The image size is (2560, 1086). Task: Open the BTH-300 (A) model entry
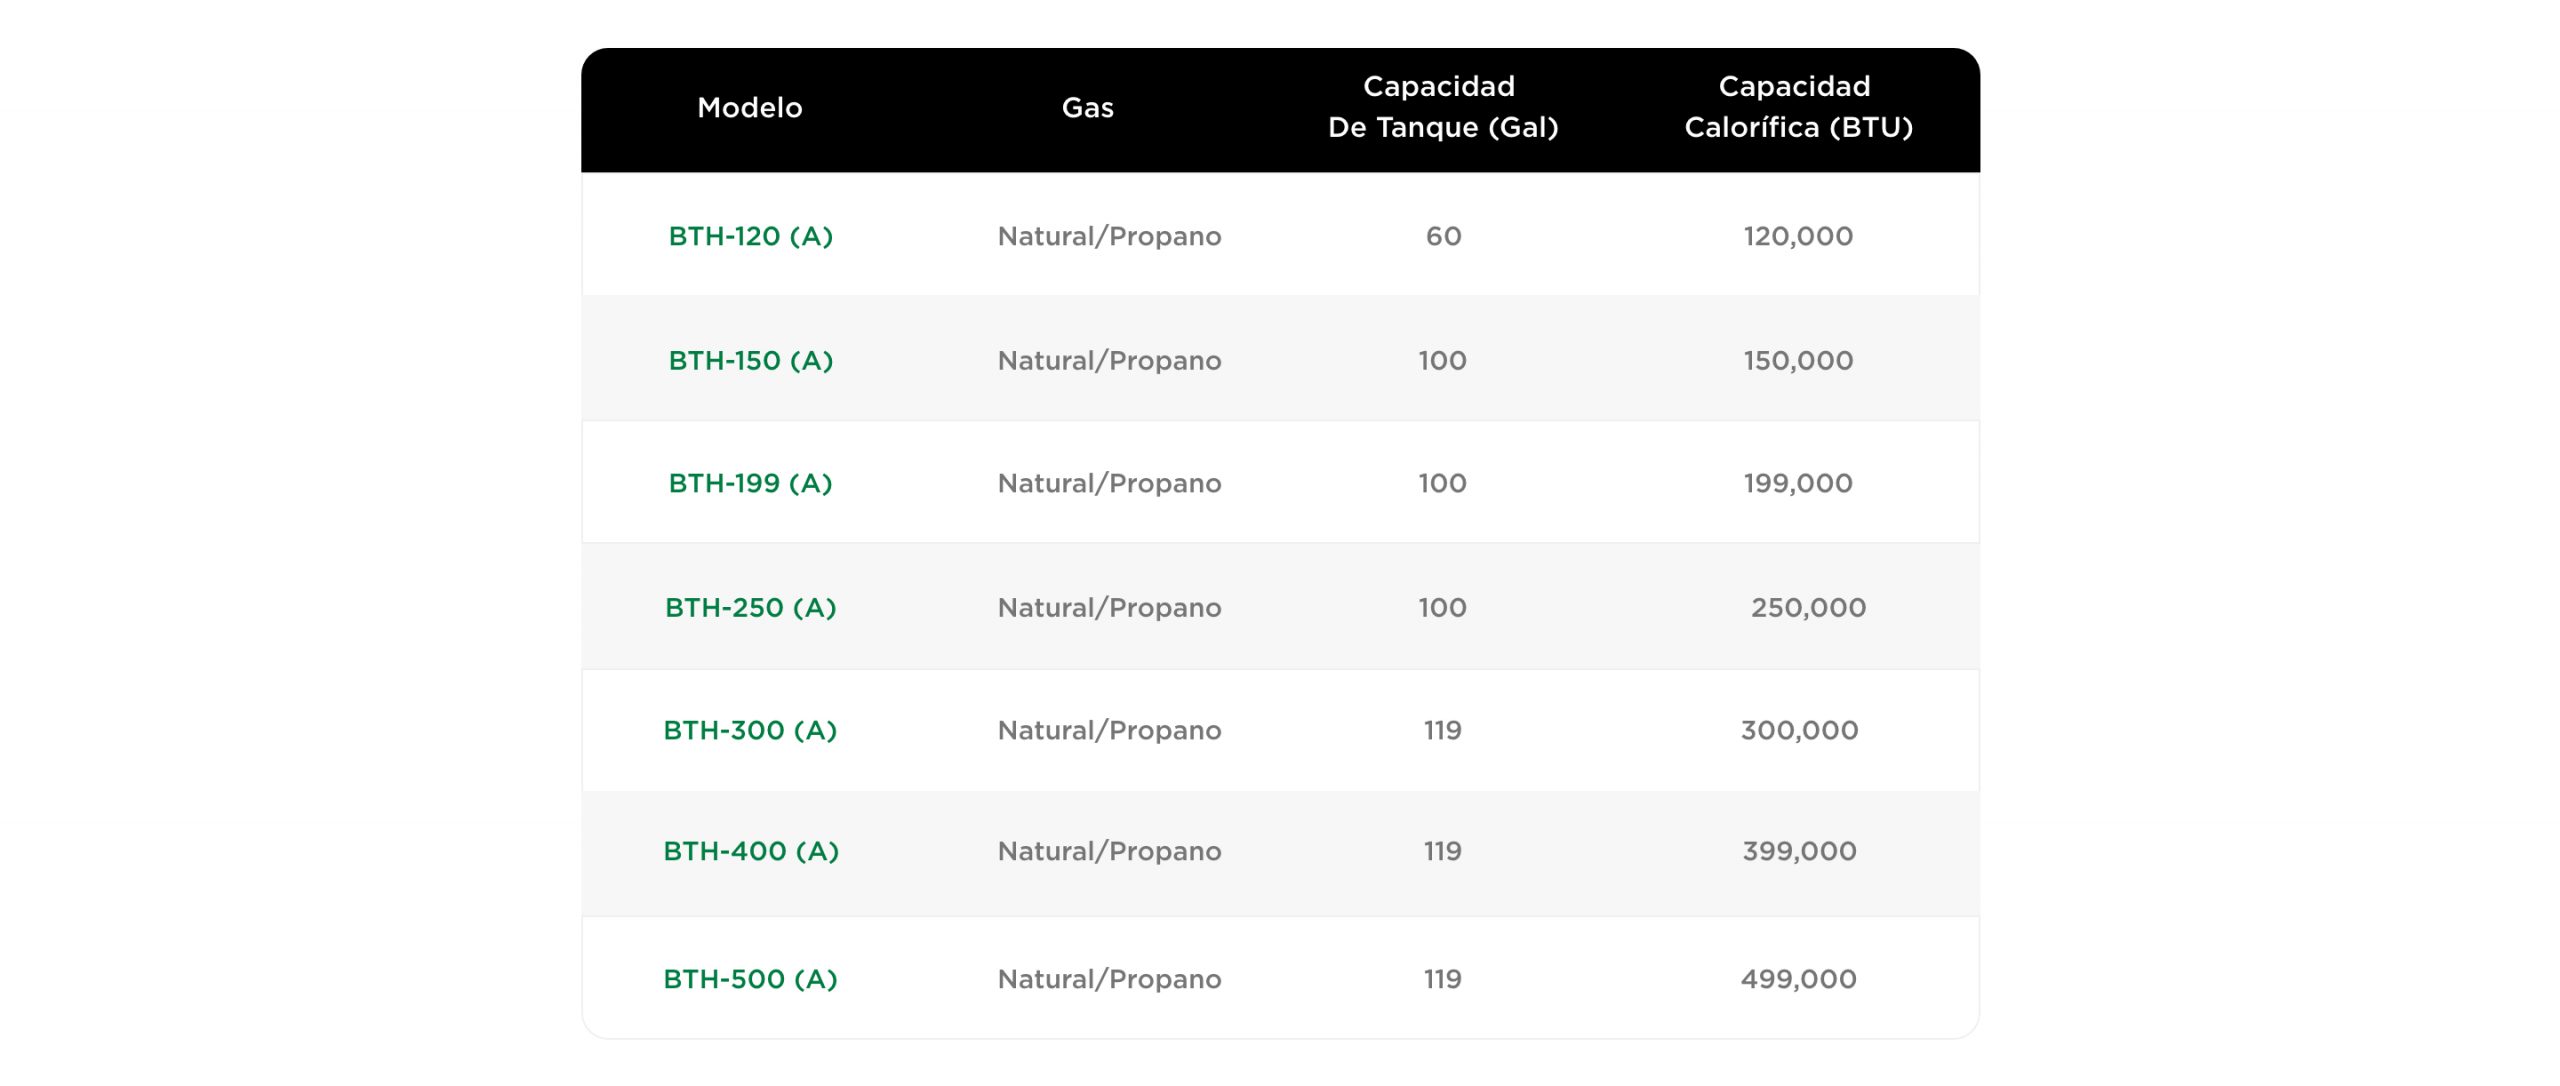click(750, 730)
